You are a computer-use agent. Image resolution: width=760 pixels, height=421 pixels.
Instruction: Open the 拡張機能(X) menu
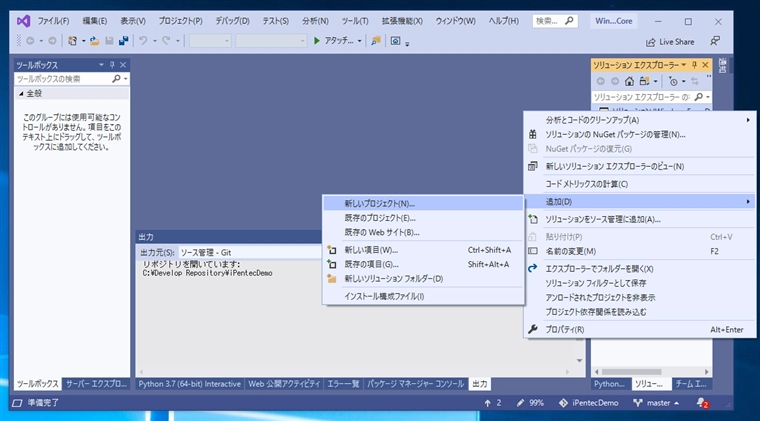click(402, 21)
